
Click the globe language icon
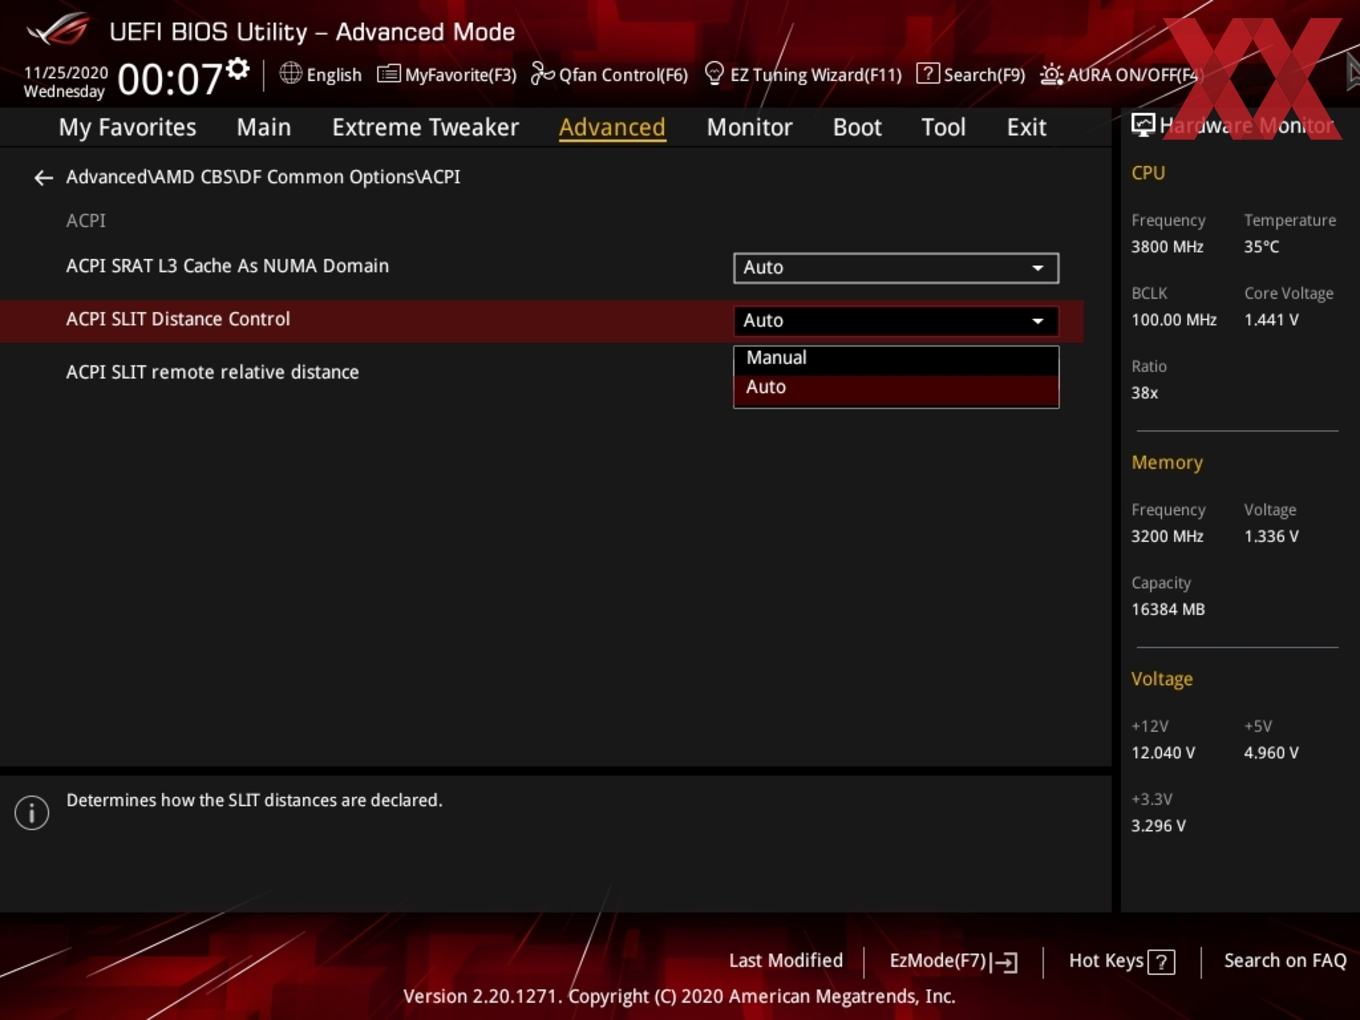click(x=290, y=73)
